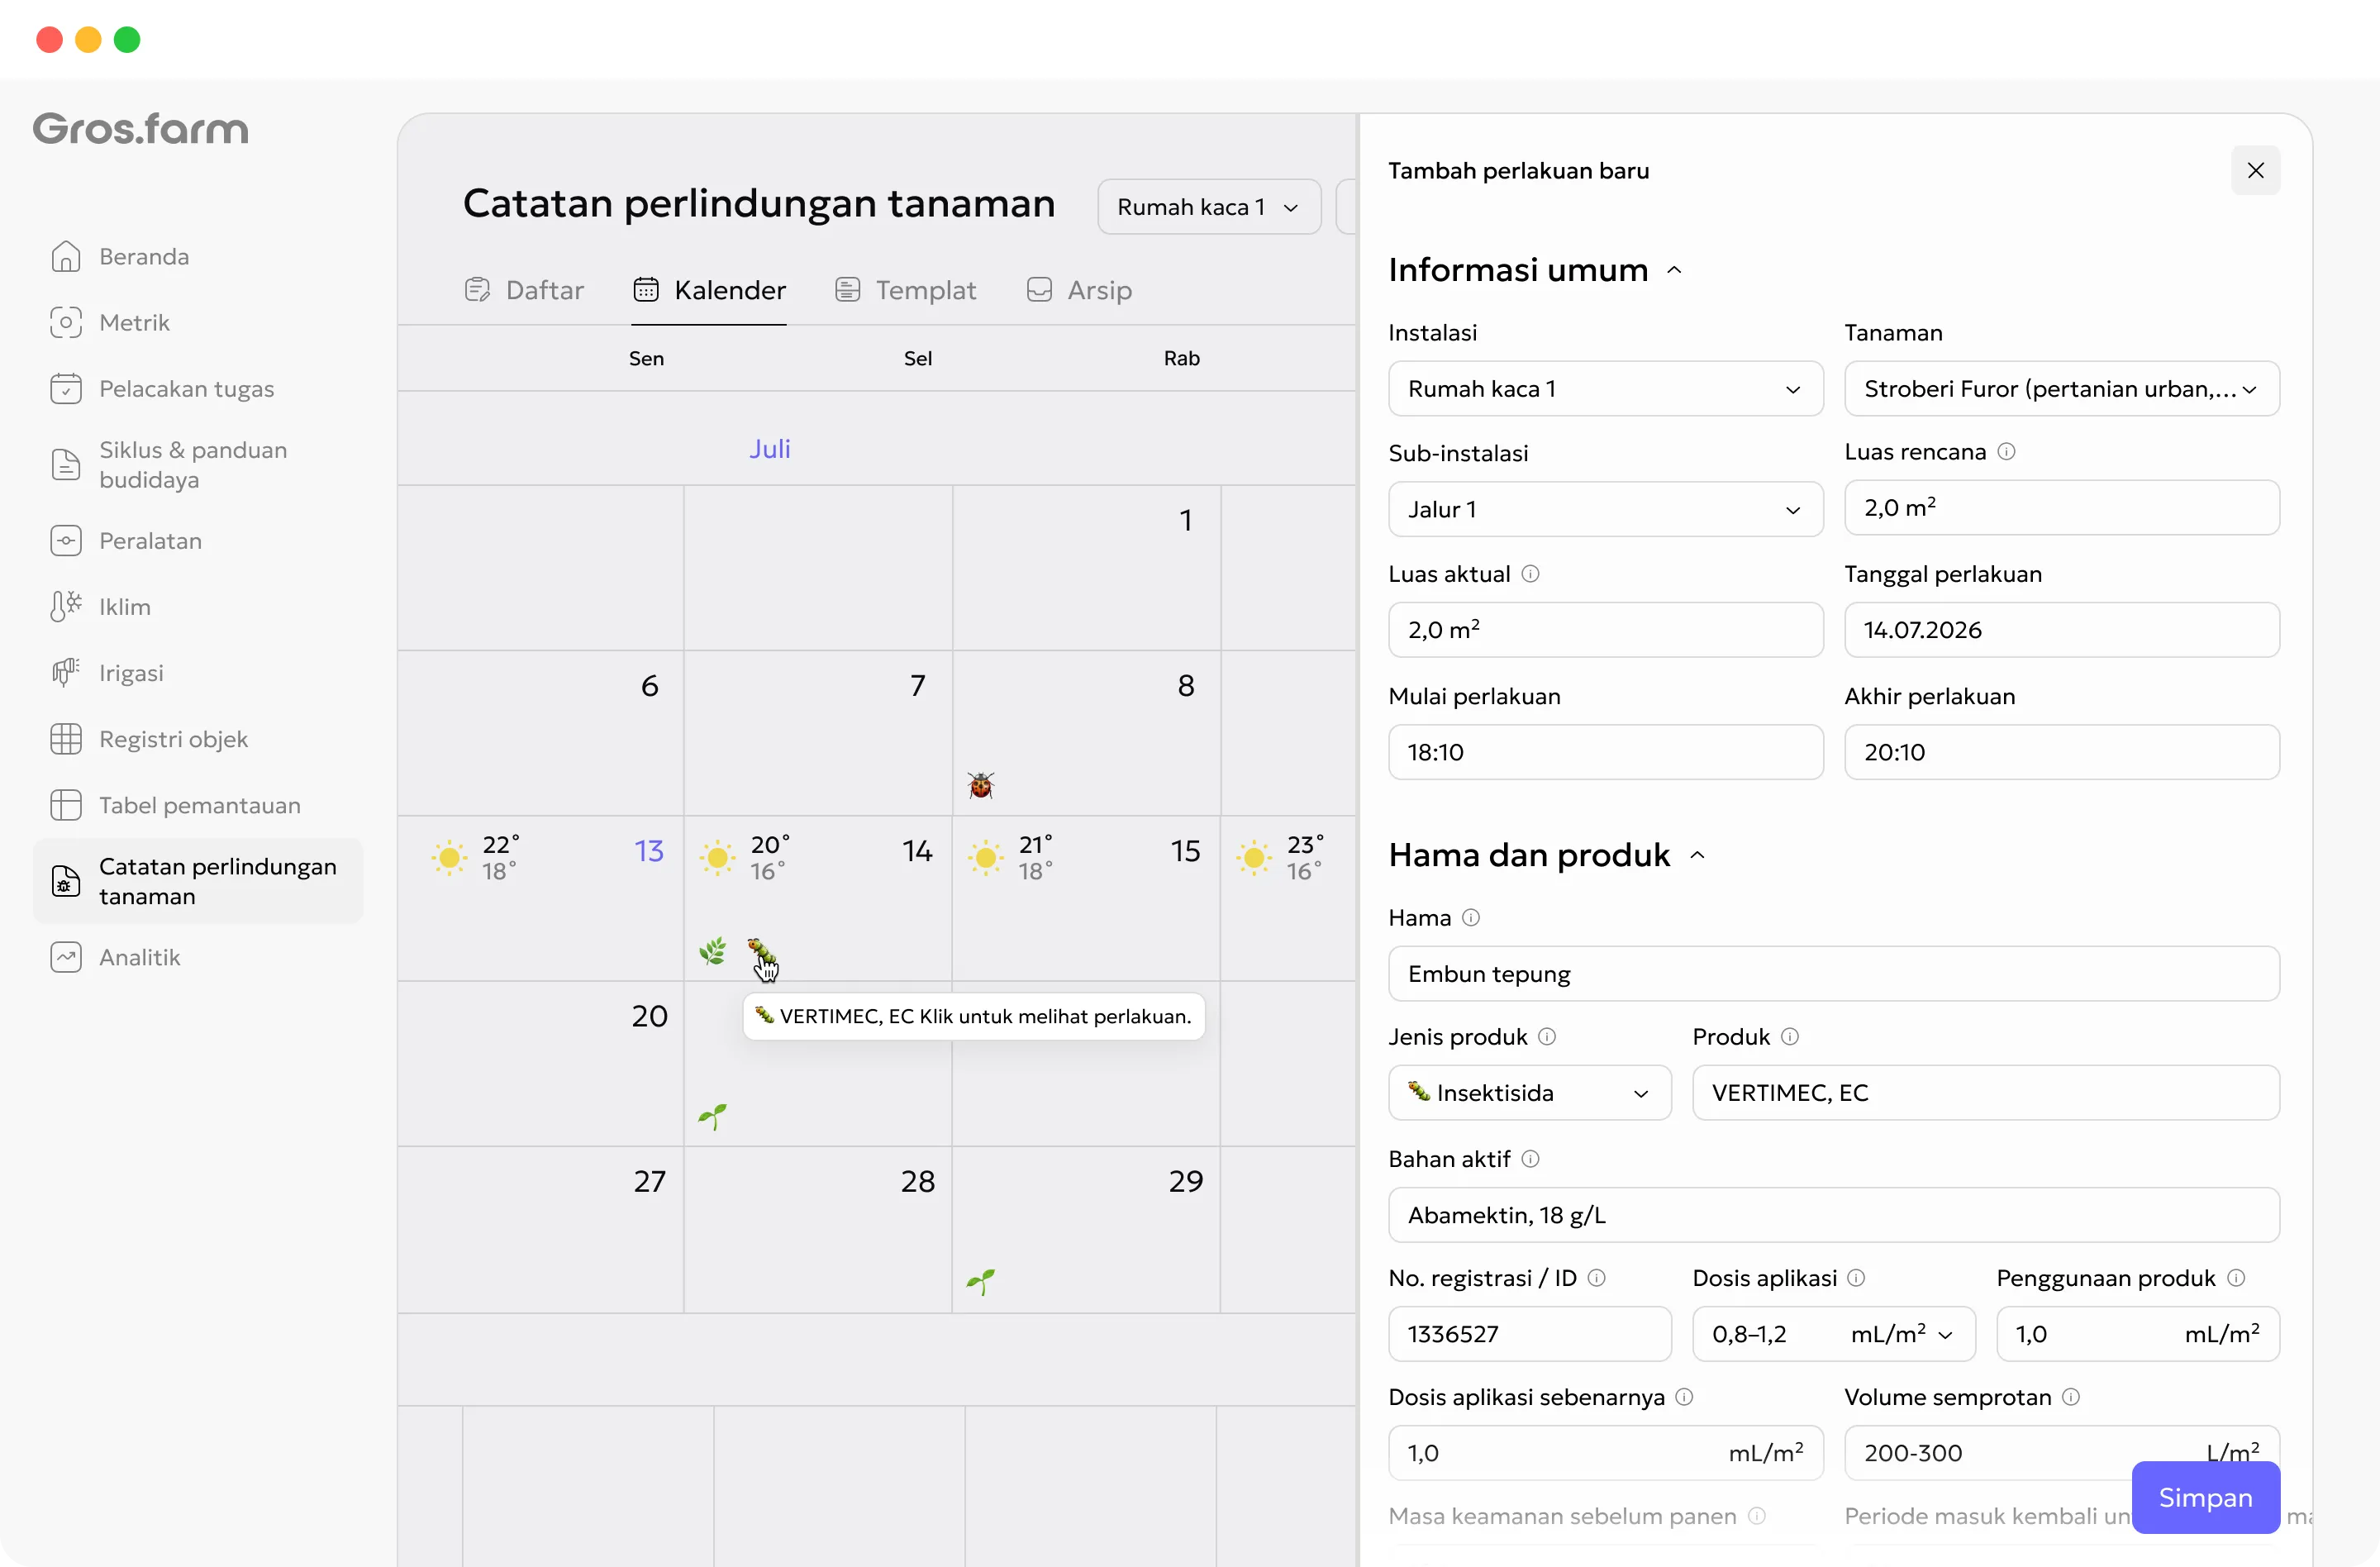Click the seedling icon on 29 July
Screen dimensions: 2380x1567
(981, 1281)
